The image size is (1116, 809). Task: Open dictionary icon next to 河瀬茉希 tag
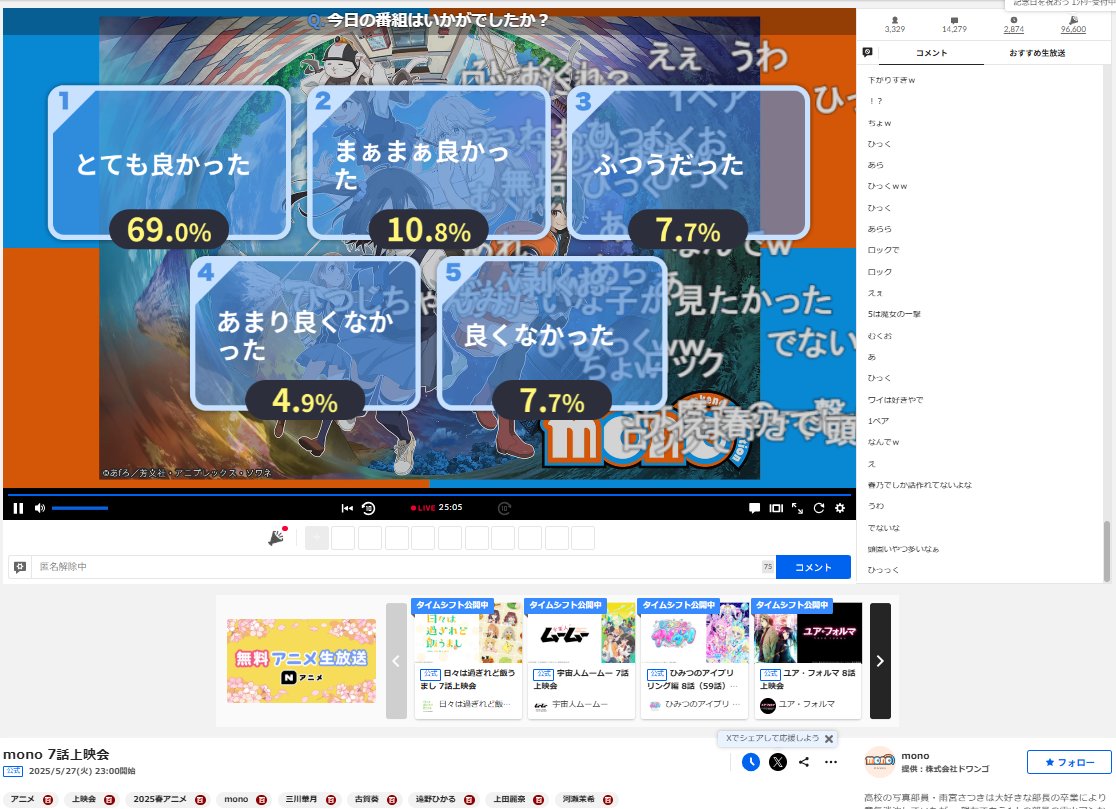tap(608, 800)
